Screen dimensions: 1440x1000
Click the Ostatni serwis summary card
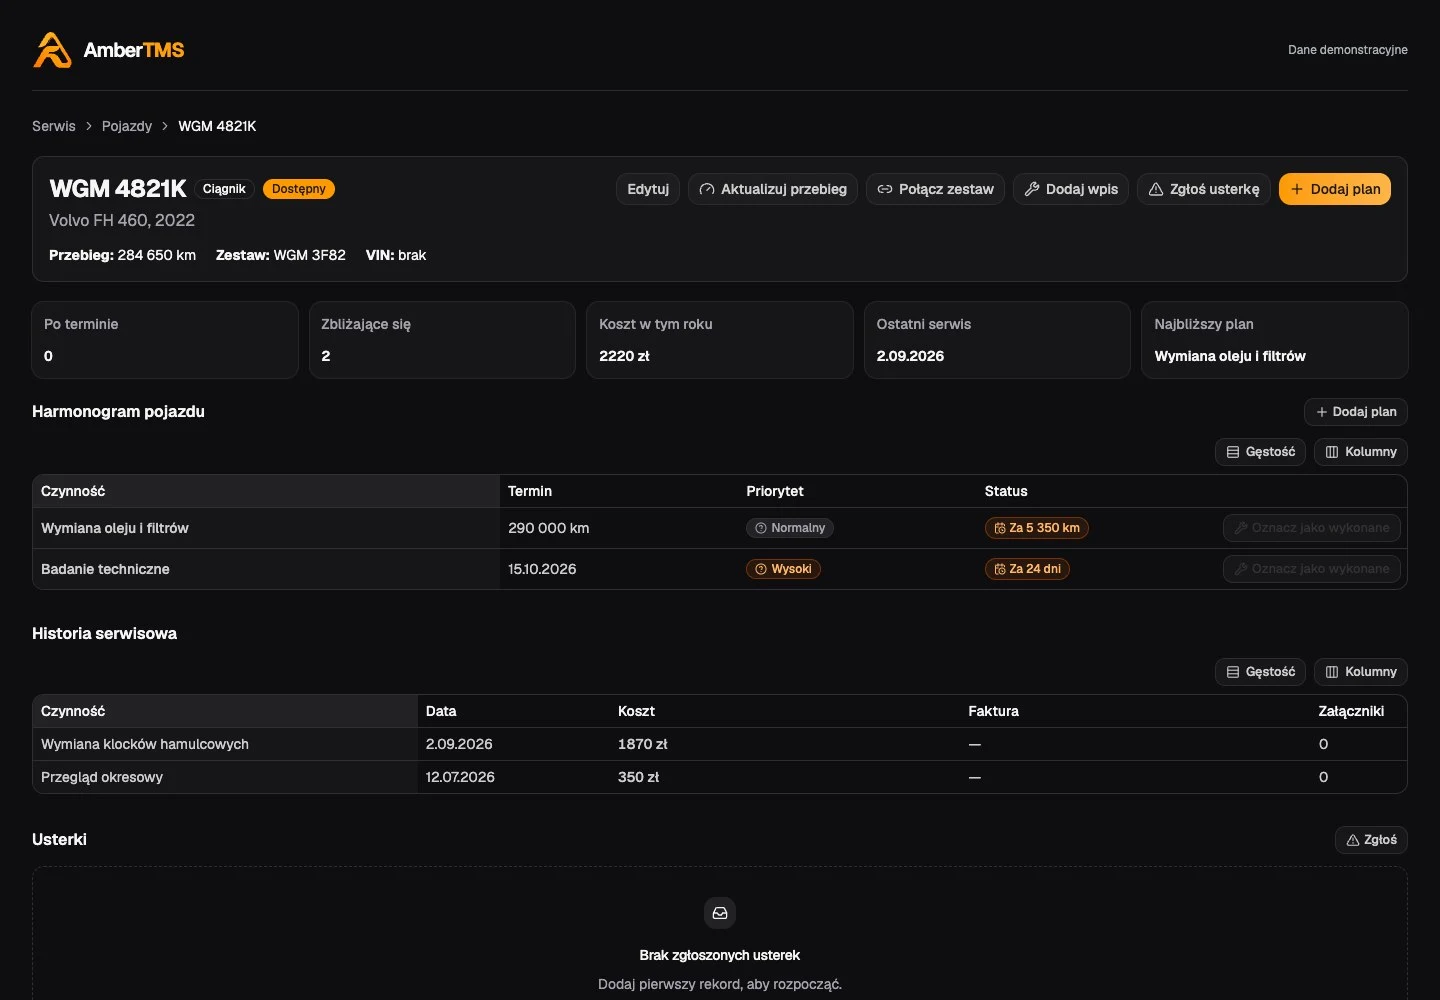point(997,340)
